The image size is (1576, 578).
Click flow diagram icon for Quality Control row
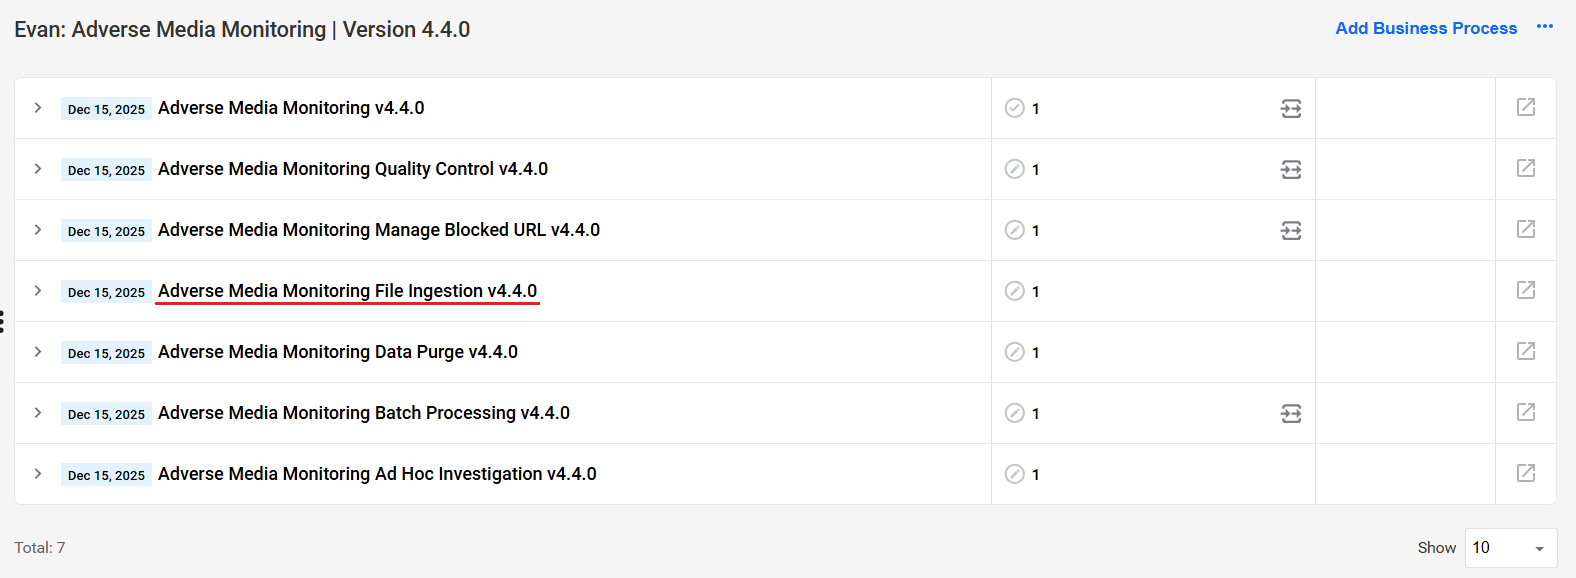[x=1291, y=169]
